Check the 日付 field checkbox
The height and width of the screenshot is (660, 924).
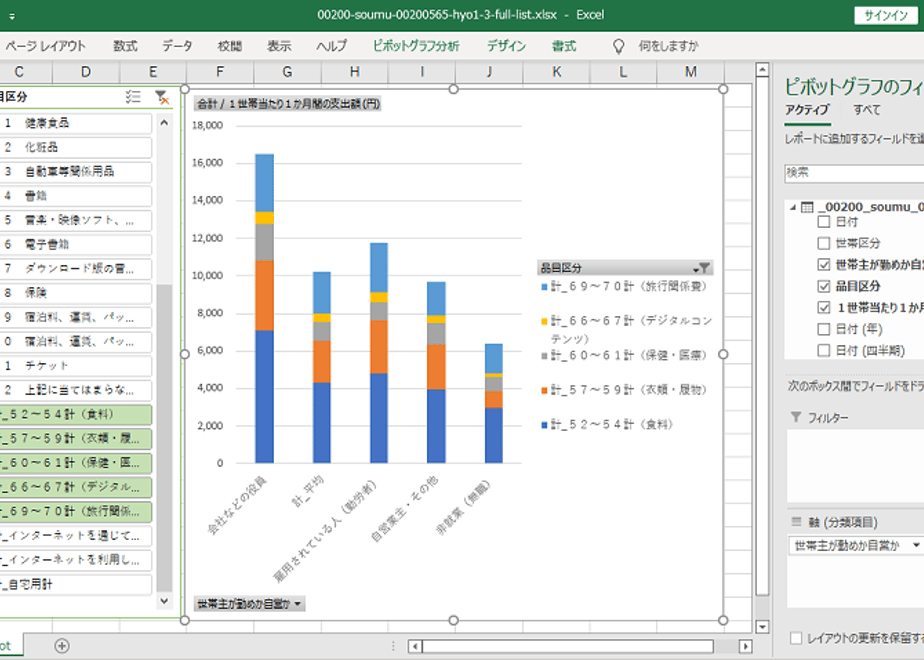click(824, 222)
